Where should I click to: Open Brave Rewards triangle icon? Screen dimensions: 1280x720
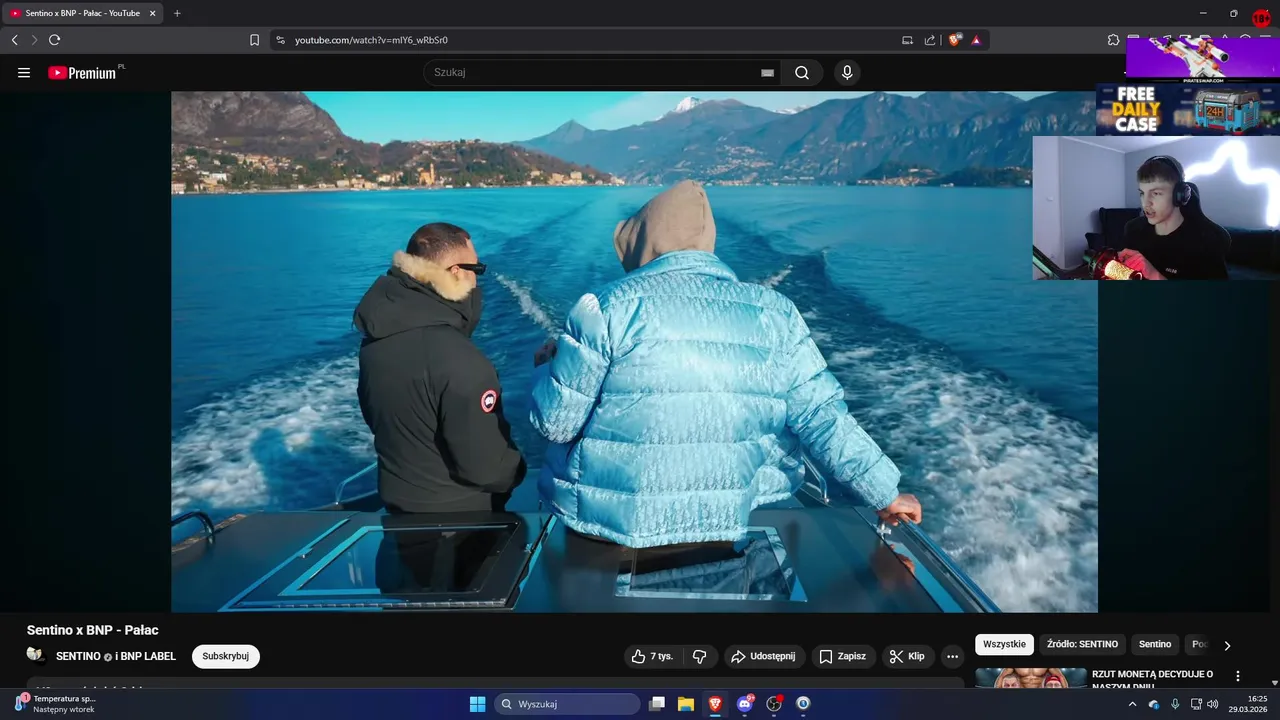point(976,40)
